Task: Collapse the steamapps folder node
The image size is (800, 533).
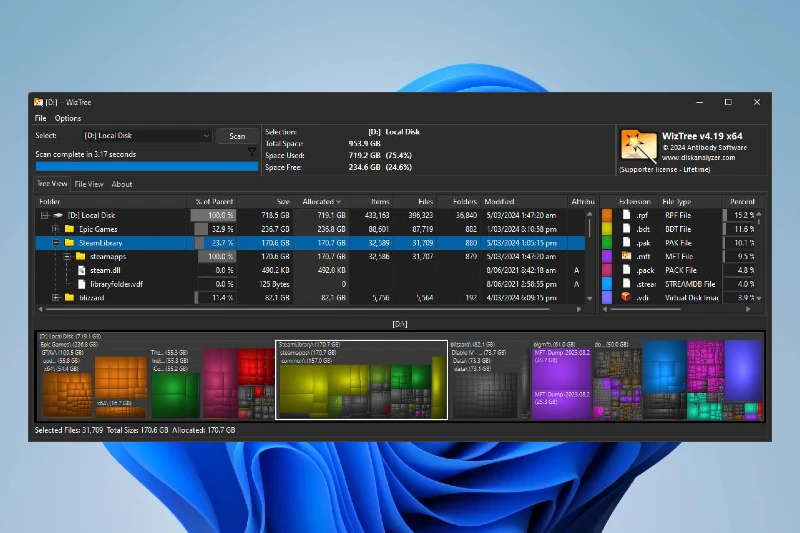Action: tap(67, 256)
